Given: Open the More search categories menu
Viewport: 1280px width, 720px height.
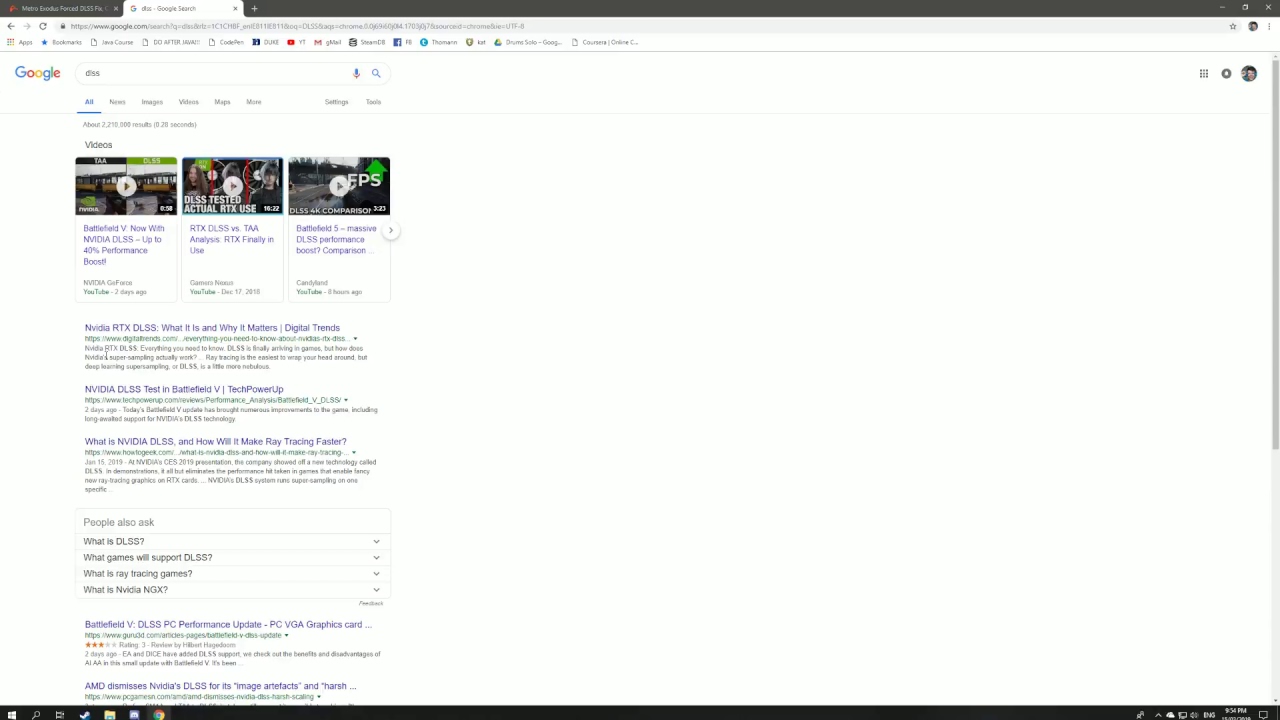Looking at the screenshot, I should (x=254, y=102).
